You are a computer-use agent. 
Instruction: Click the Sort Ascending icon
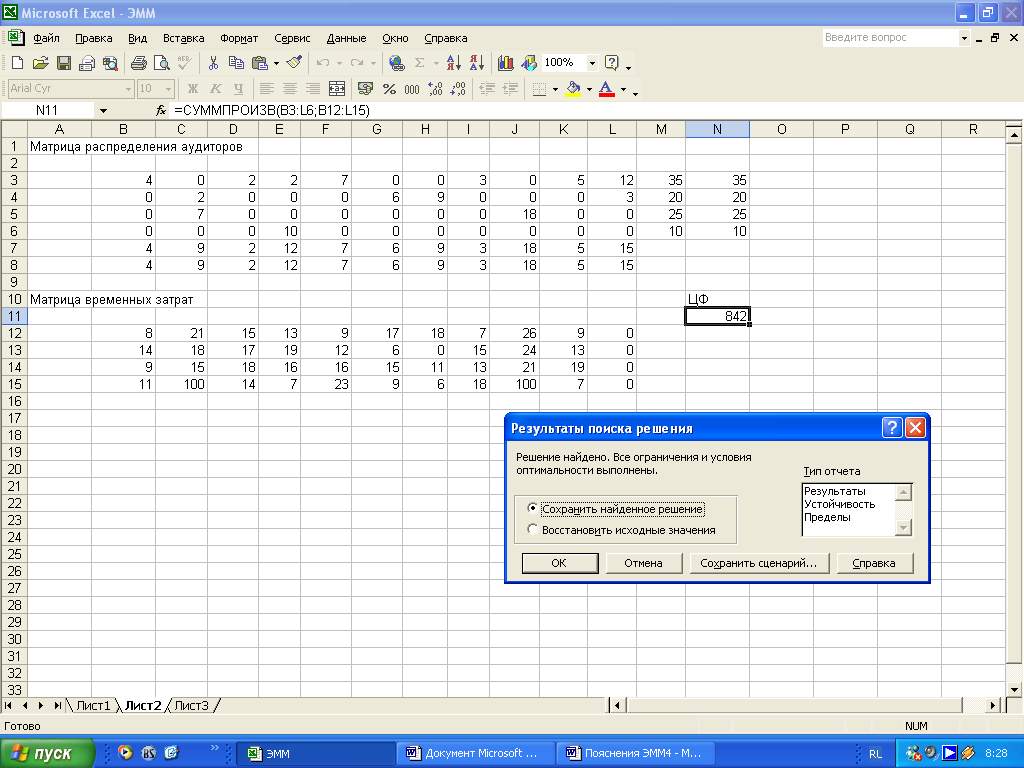(454, 63)
